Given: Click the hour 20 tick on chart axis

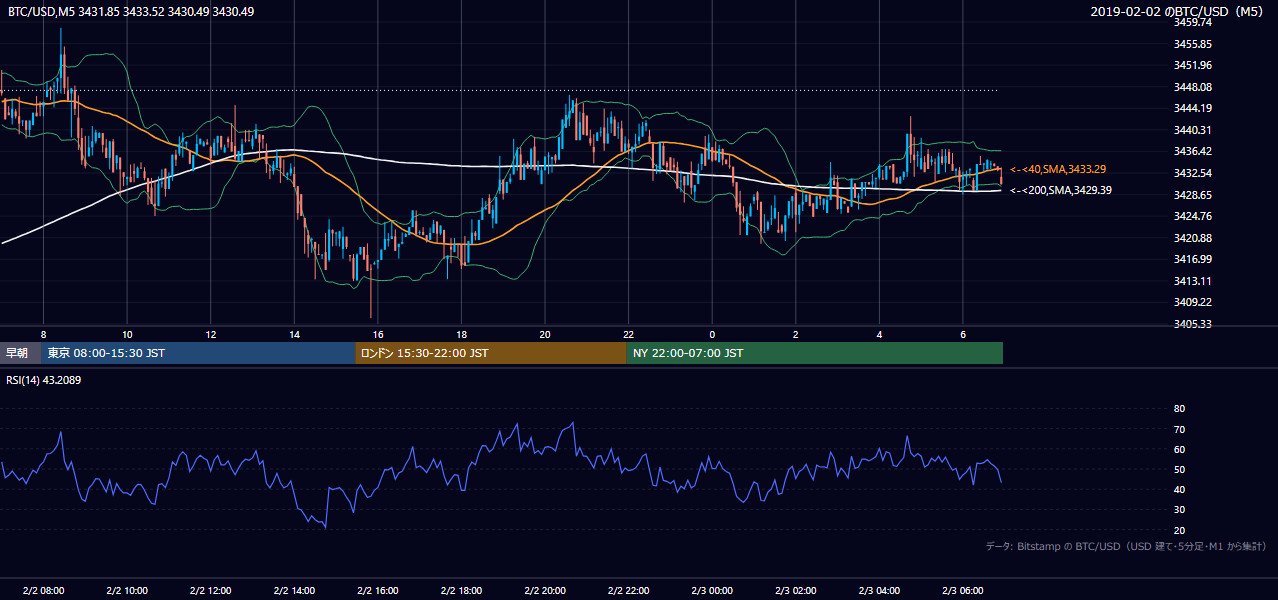Looking at the screenshot, I should 545,333.
